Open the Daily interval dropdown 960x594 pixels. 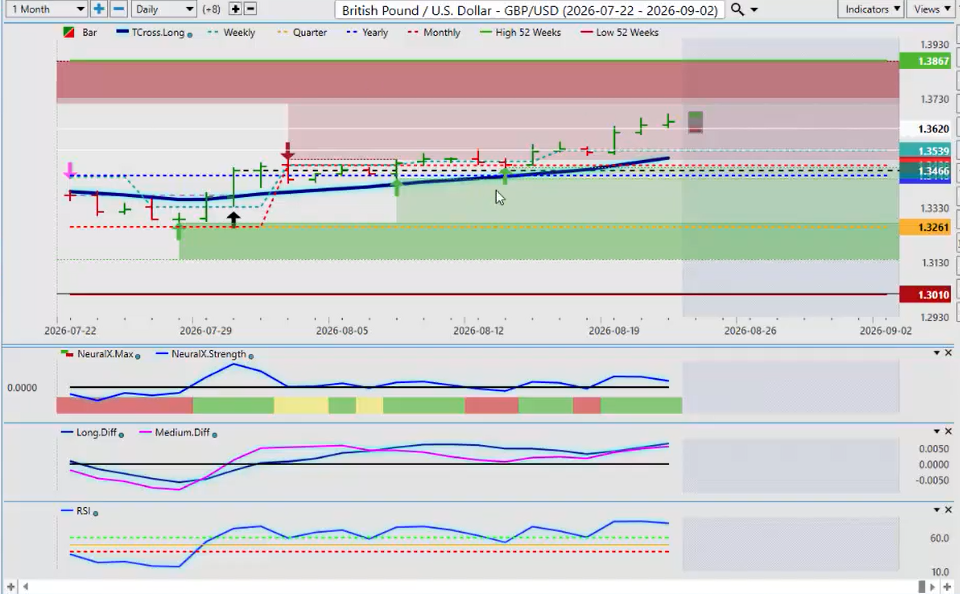coord(163,9)
